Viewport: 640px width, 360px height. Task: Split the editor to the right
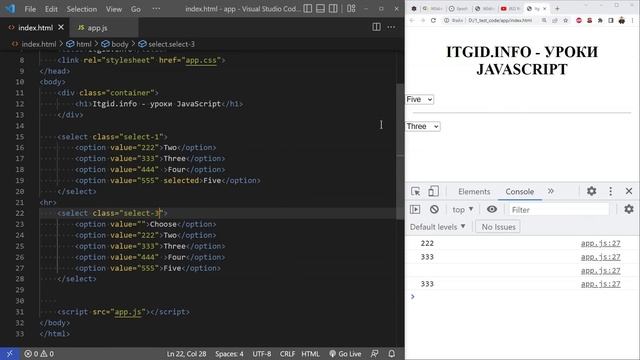(376, 27)
